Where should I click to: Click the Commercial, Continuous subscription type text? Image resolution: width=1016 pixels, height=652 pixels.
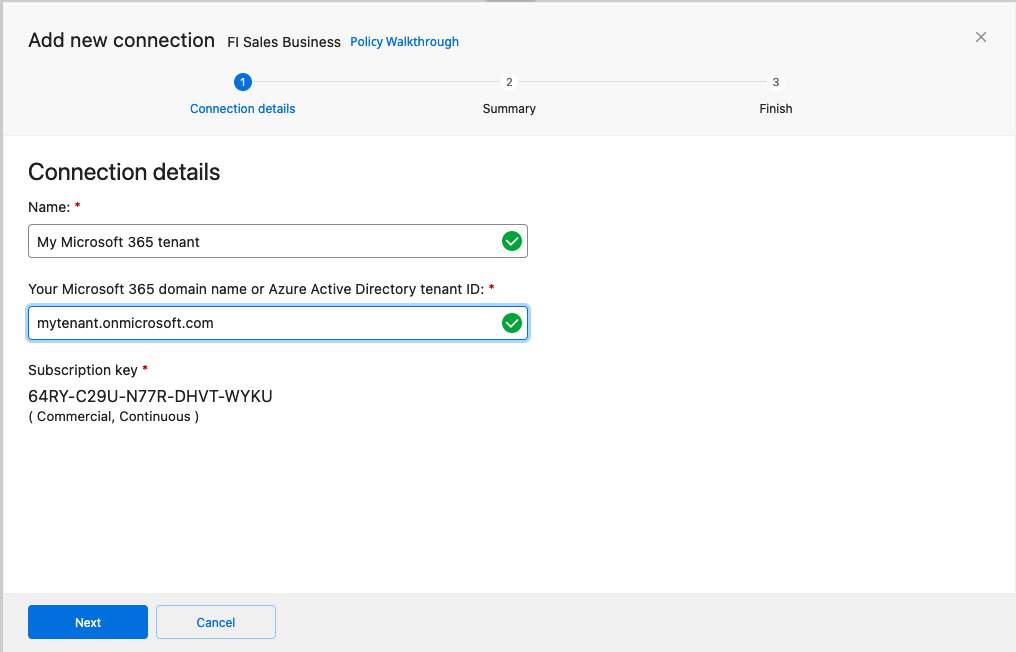[x=113, y=416]
